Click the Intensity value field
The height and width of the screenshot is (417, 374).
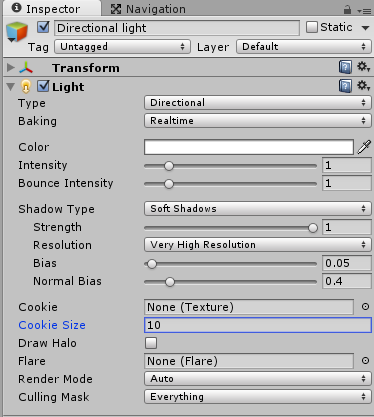pos(347,165)
